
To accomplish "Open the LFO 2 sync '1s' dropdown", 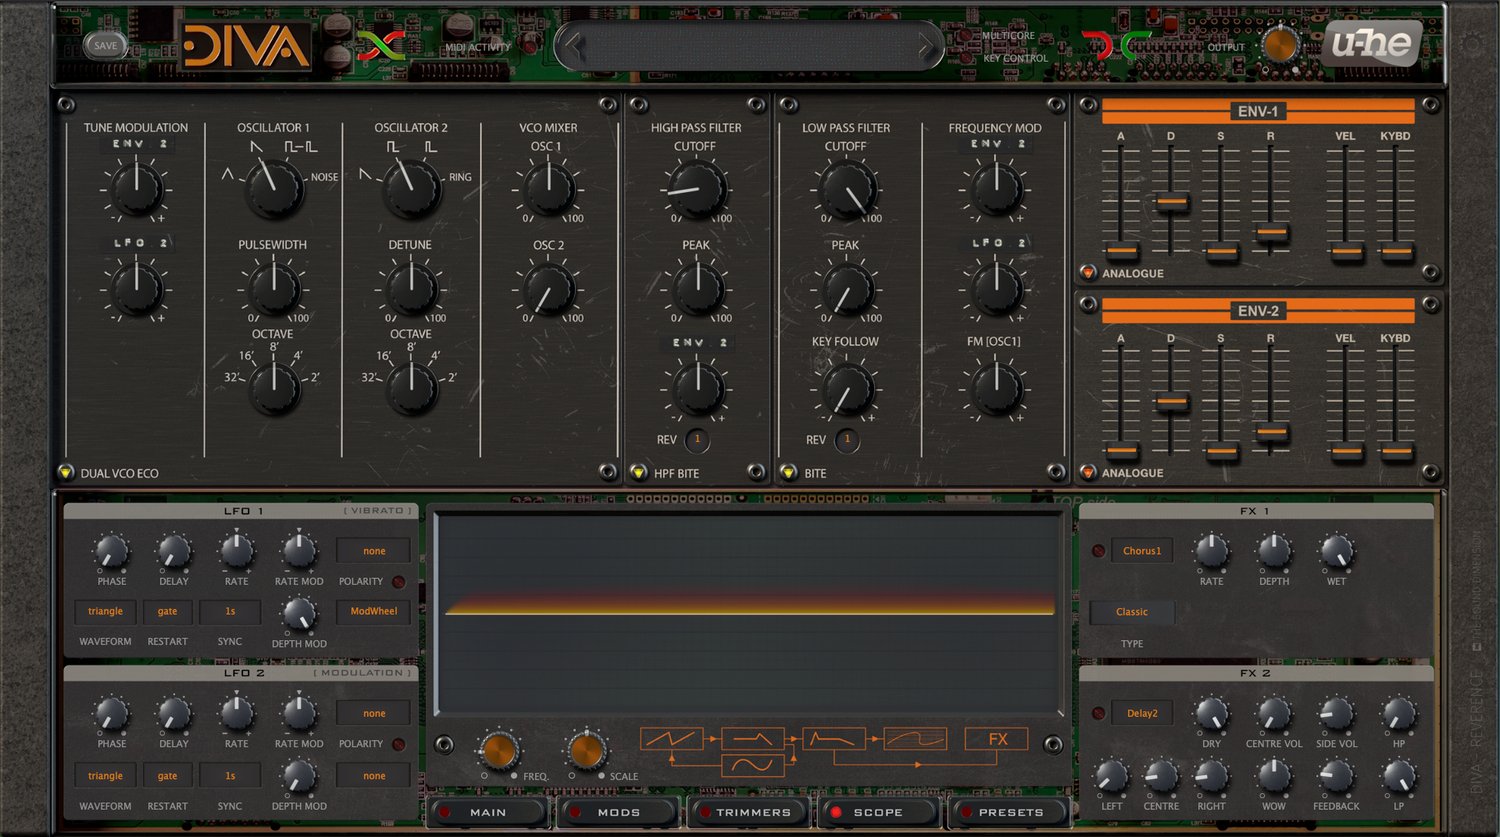I will (x=230, y=776).
